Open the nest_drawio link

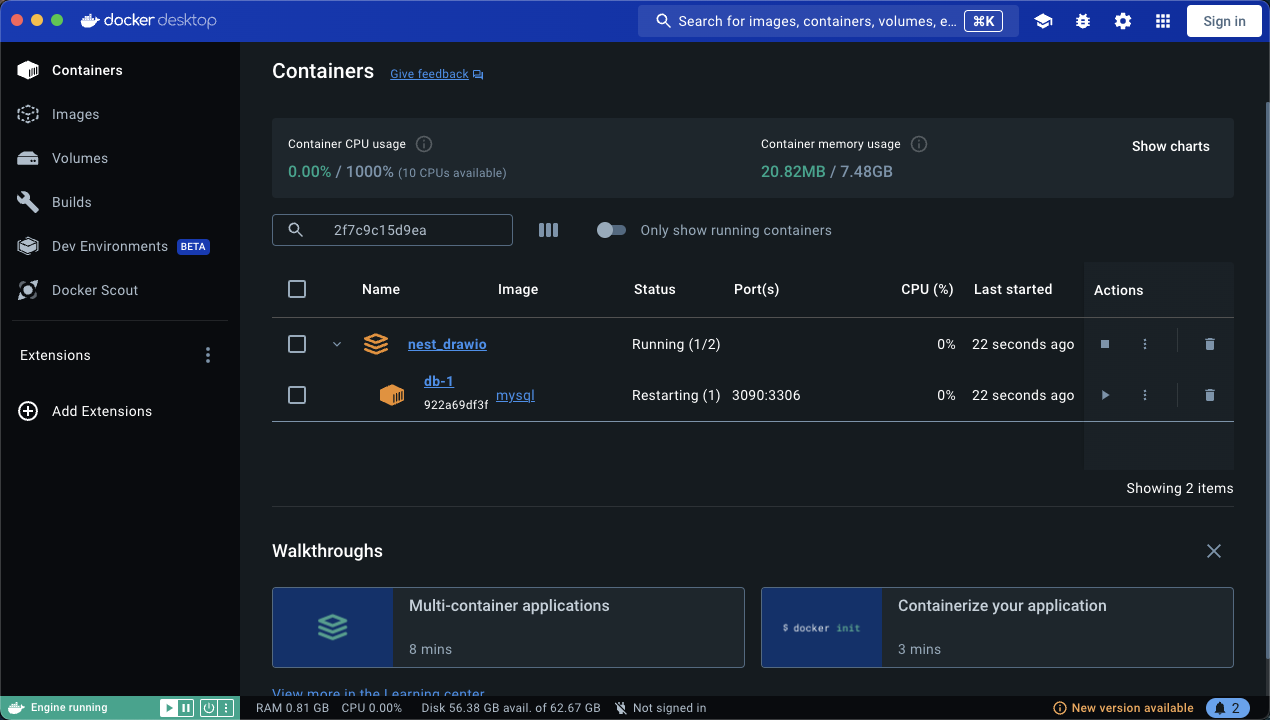coord(447,344)
